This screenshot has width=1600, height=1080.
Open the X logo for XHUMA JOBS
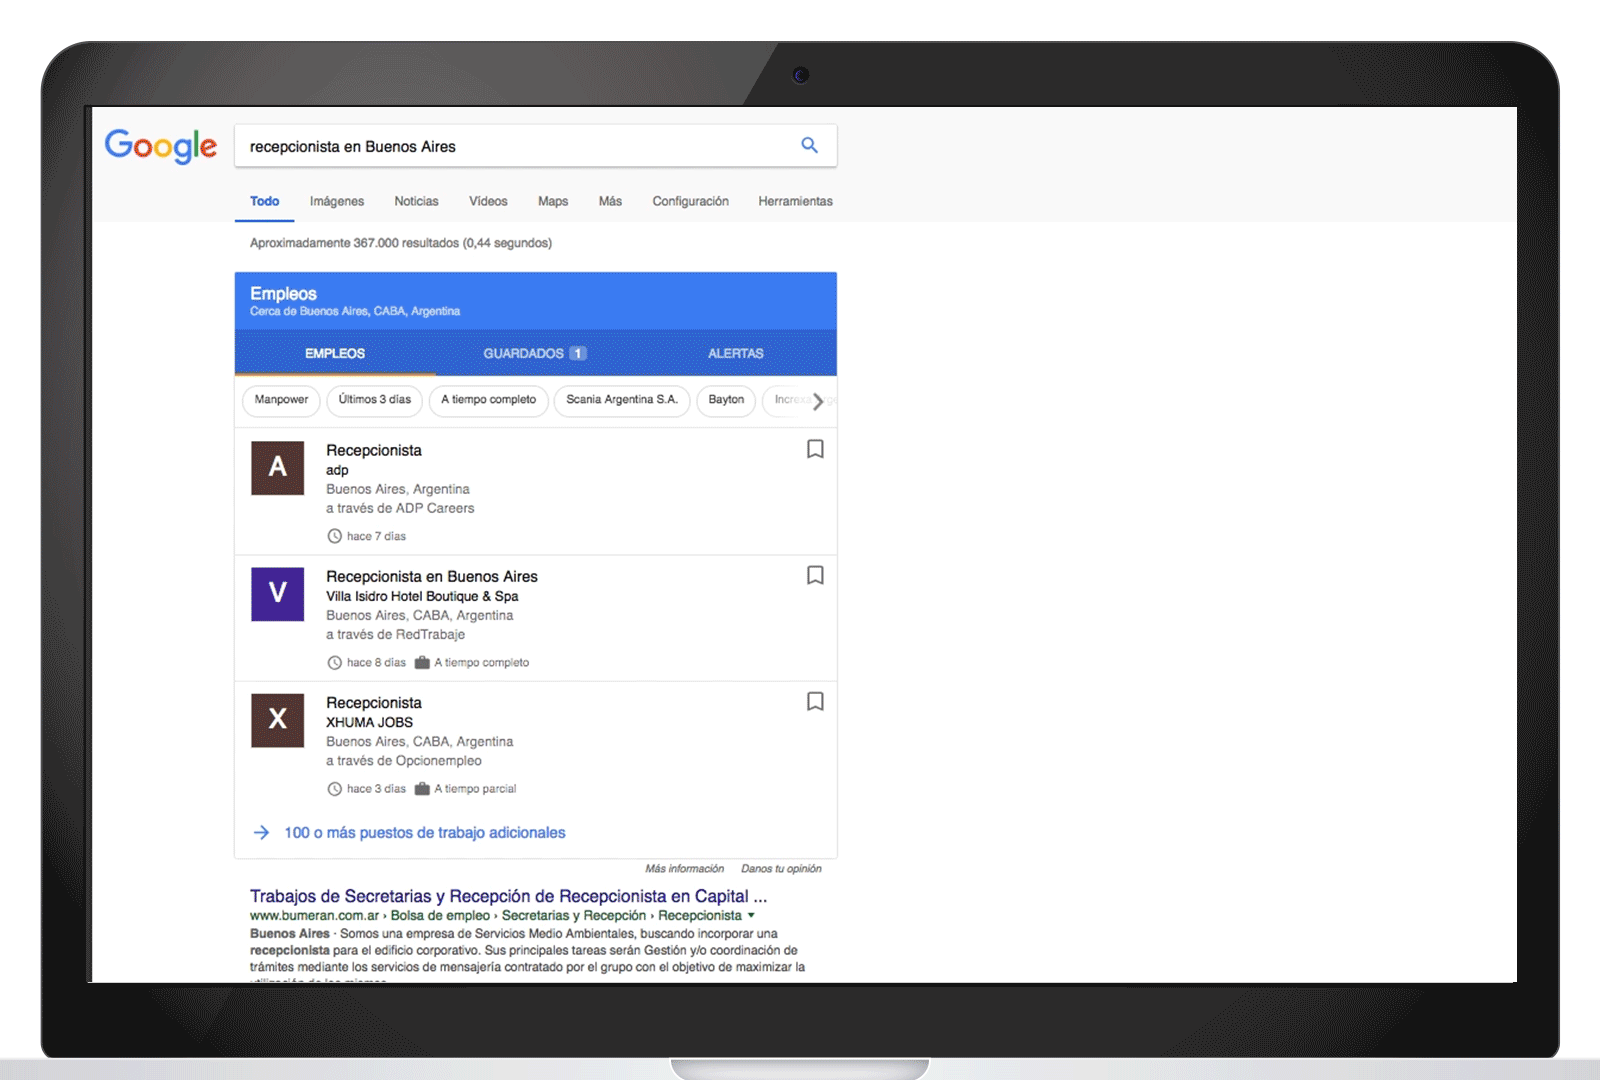277,720
